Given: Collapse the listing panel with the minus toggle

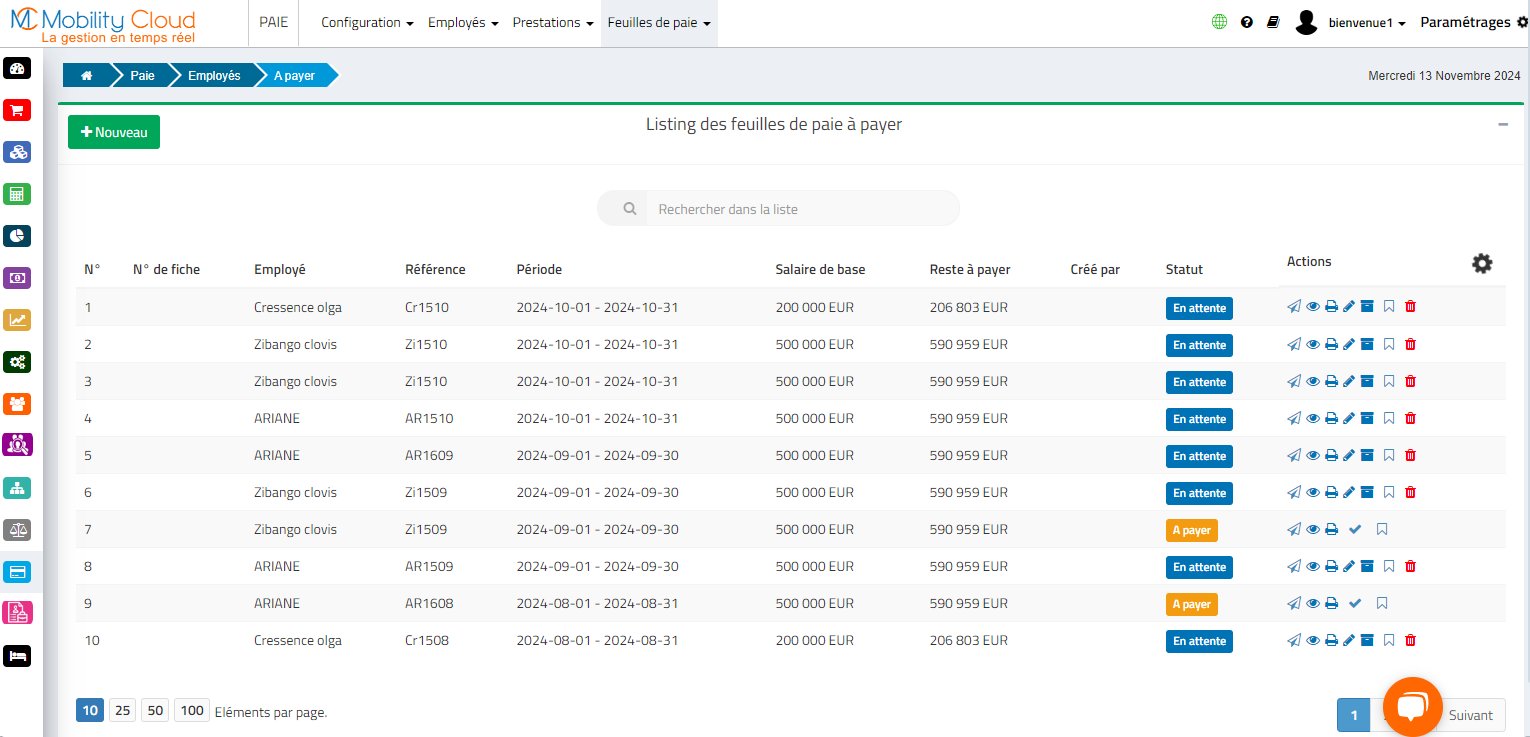Looking at the screenshot, I should point(1502,124).
